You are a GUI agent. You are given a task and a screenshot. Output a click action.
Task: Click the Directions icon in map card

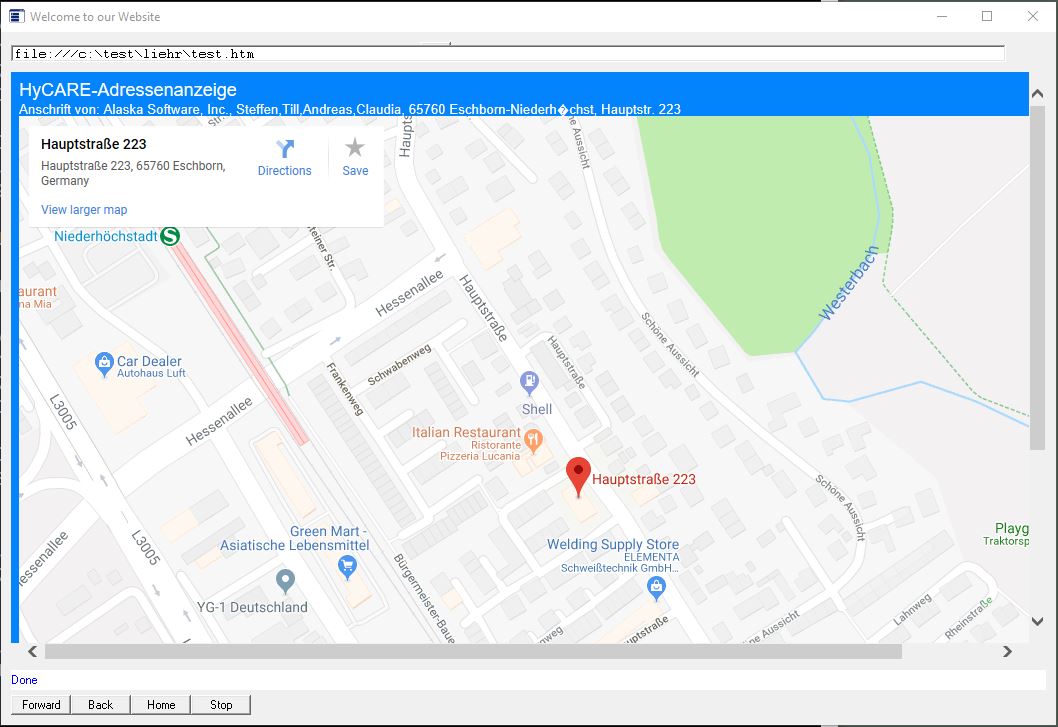pyautogui.click(x=285, y=149)
